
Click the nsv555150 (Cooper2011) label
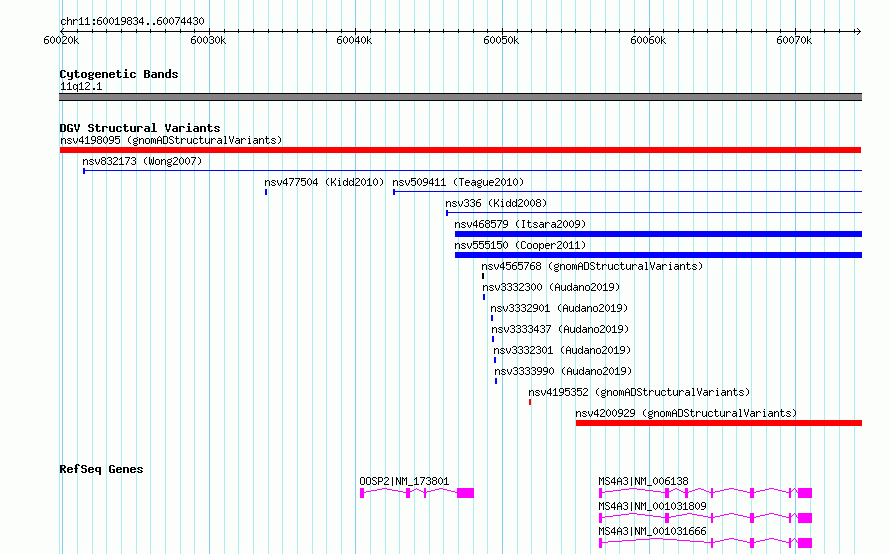point(520,245)
